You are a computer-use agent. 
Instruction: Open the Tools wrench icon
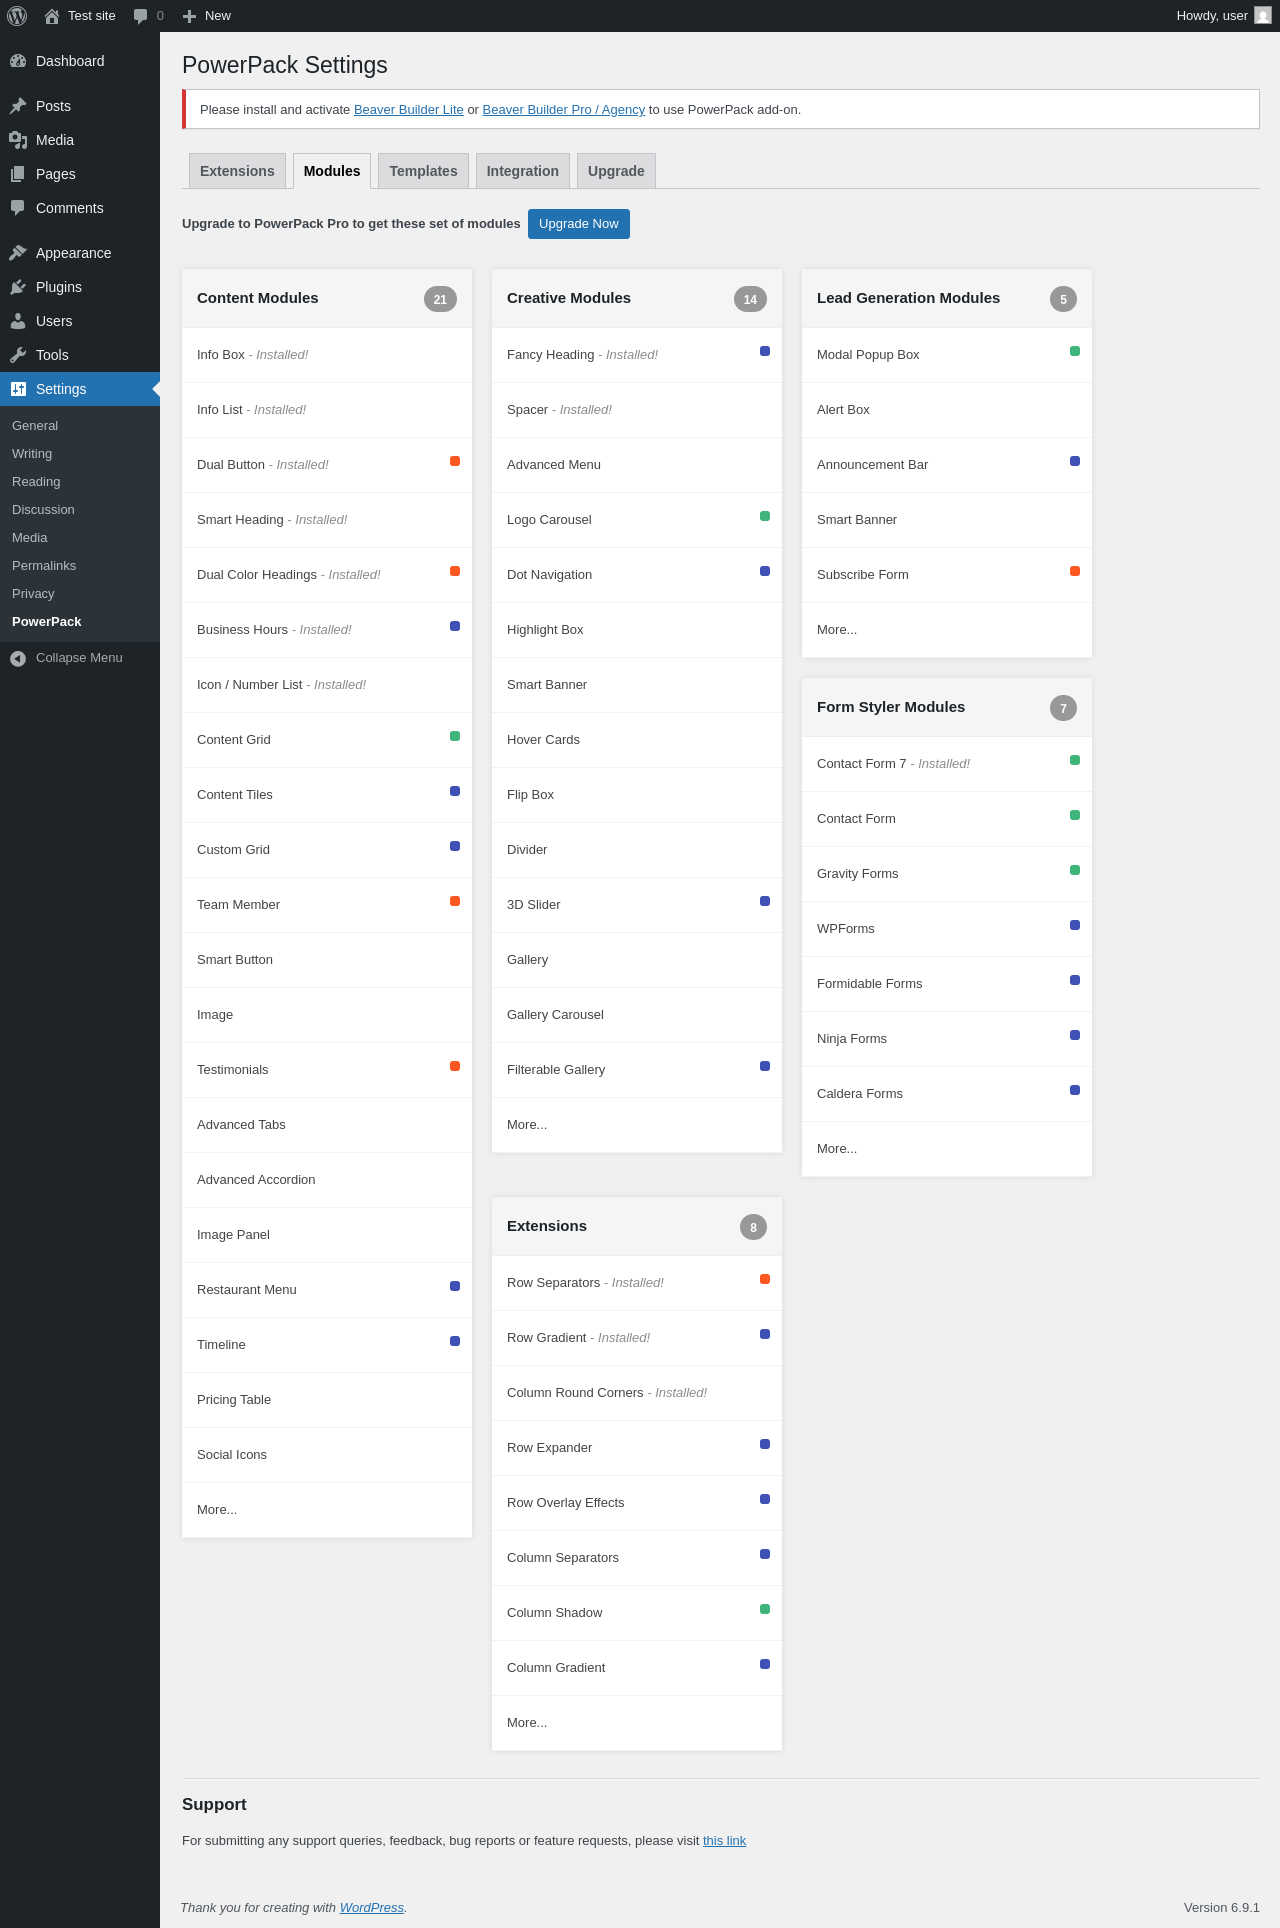pos(18,355)
